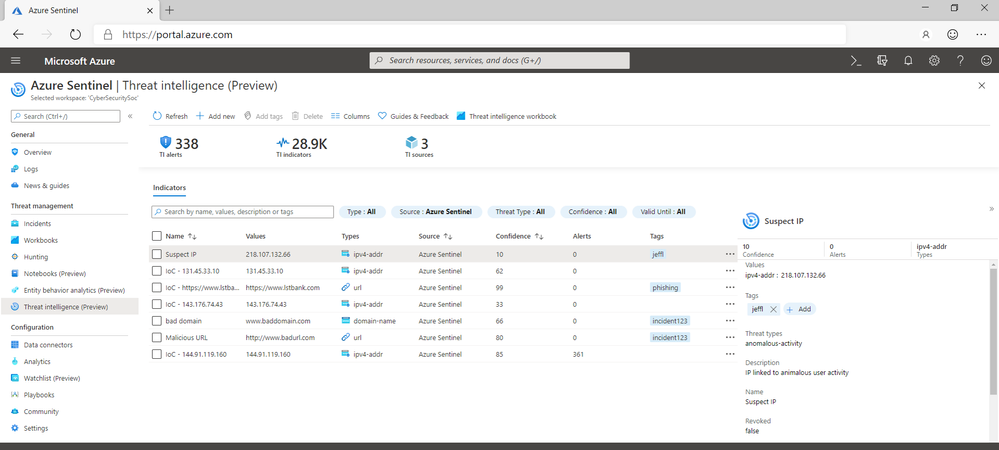Open portal settings gear
Viewport: 999px width, 450px height.
click(934, 61)
